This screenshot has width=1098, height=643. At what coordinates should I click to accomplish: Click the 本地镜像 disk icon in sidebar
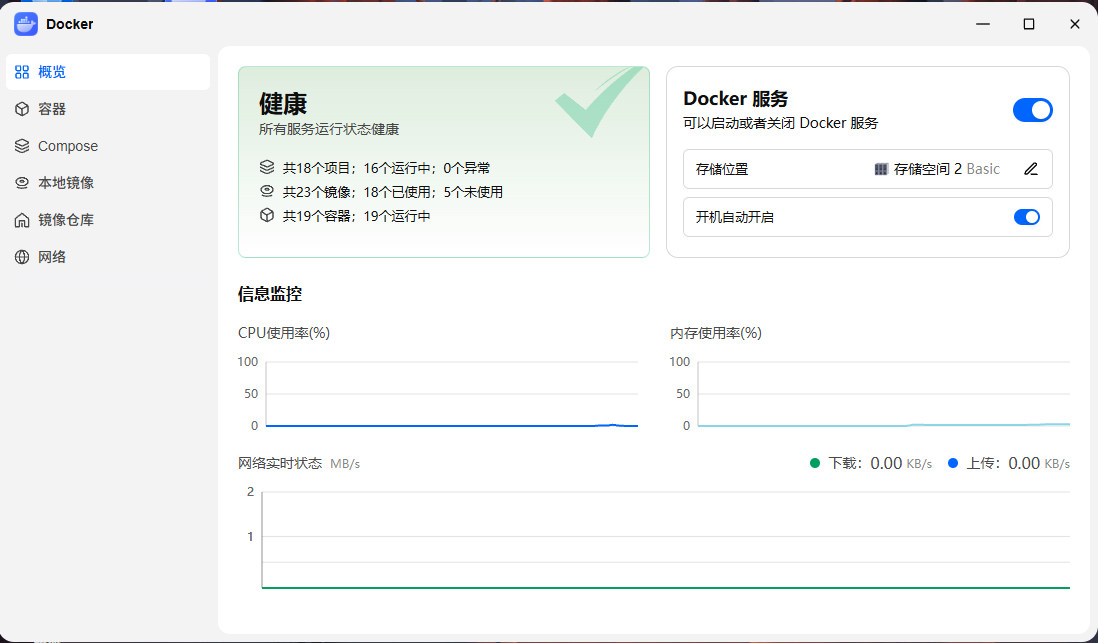pos(22,183)
